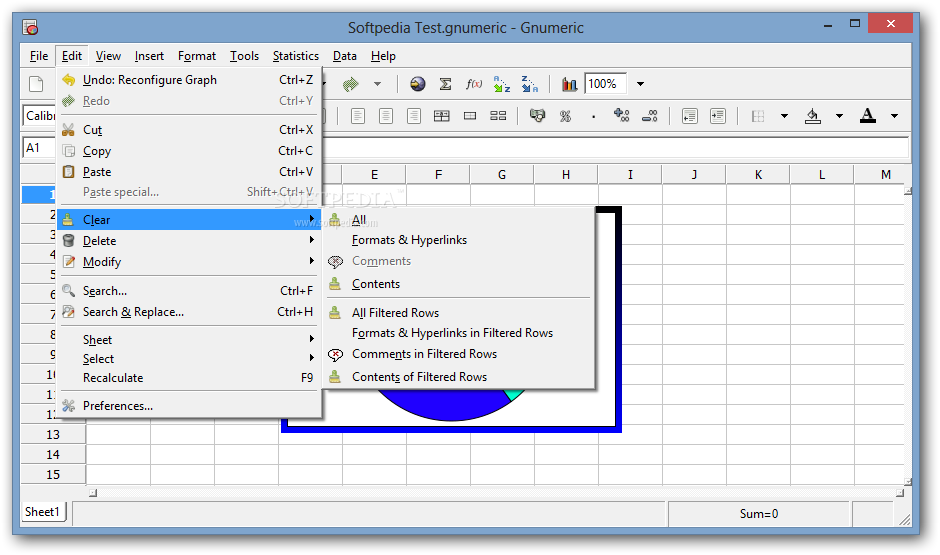Open the View menu
The height and width of the screenshot is (555, 940).
click(x=108, y=56)
